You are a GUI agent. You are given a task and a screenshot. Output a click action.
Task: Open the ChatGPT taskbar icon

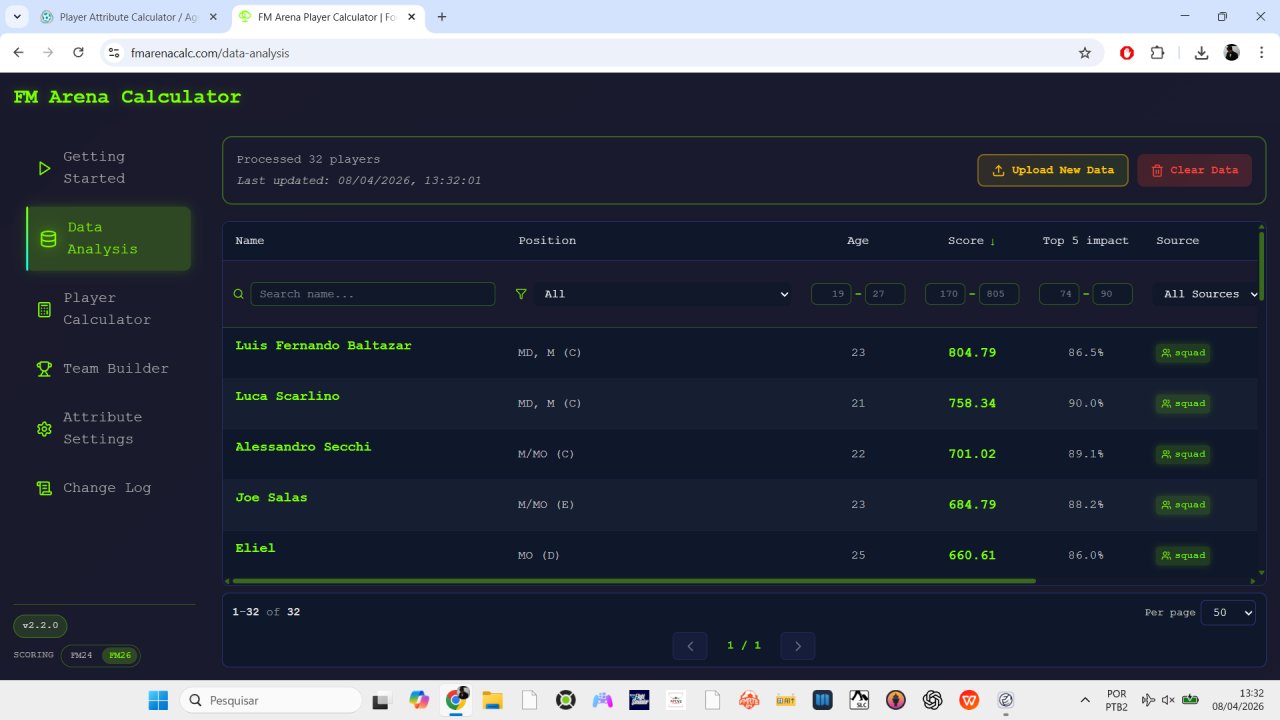(933, 700)
